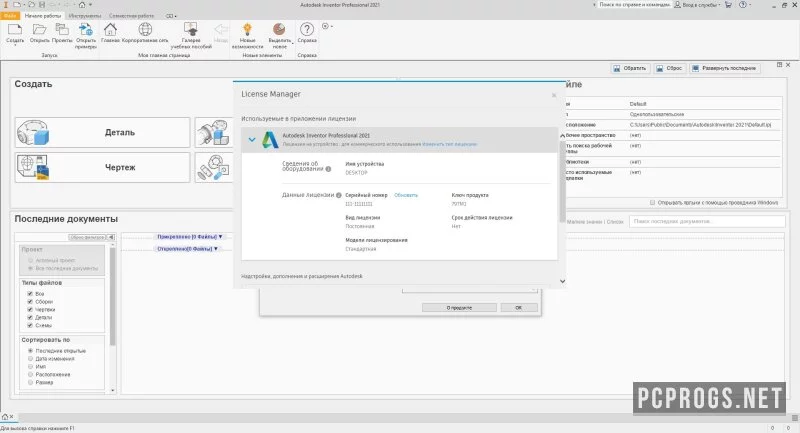
Task: Open the Вход в службы dropdown
Action: 720,5
